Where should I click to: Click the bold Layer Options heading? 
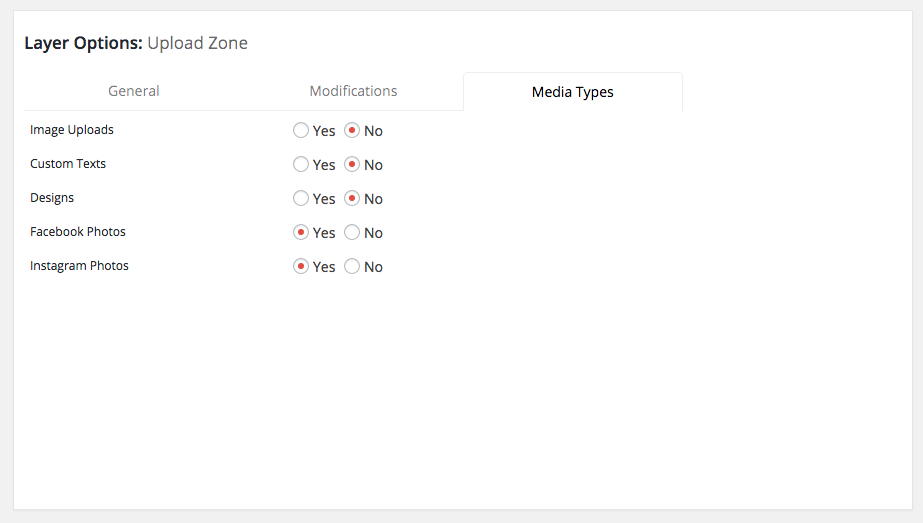[x=83, y=43]
